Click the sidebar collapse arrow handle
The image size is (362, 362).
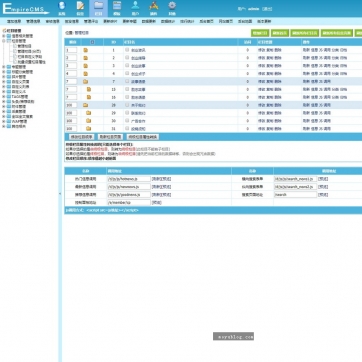click(60, 194)
